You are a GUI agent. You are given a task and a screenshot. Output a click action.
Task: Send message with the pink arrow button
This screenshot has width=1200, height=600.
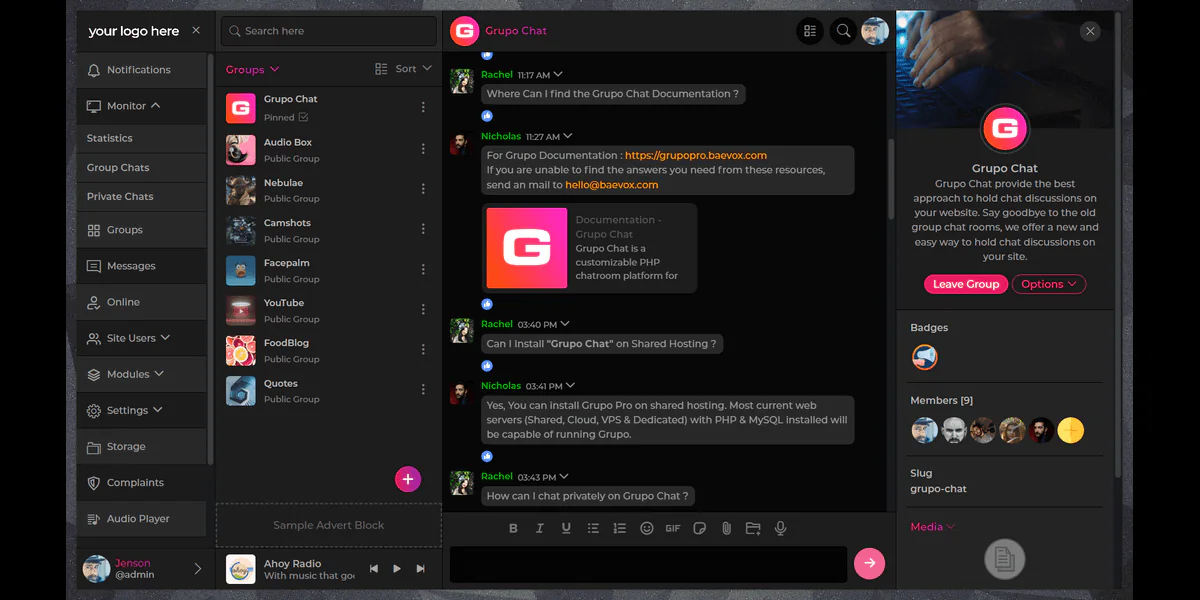coord(869,563)
